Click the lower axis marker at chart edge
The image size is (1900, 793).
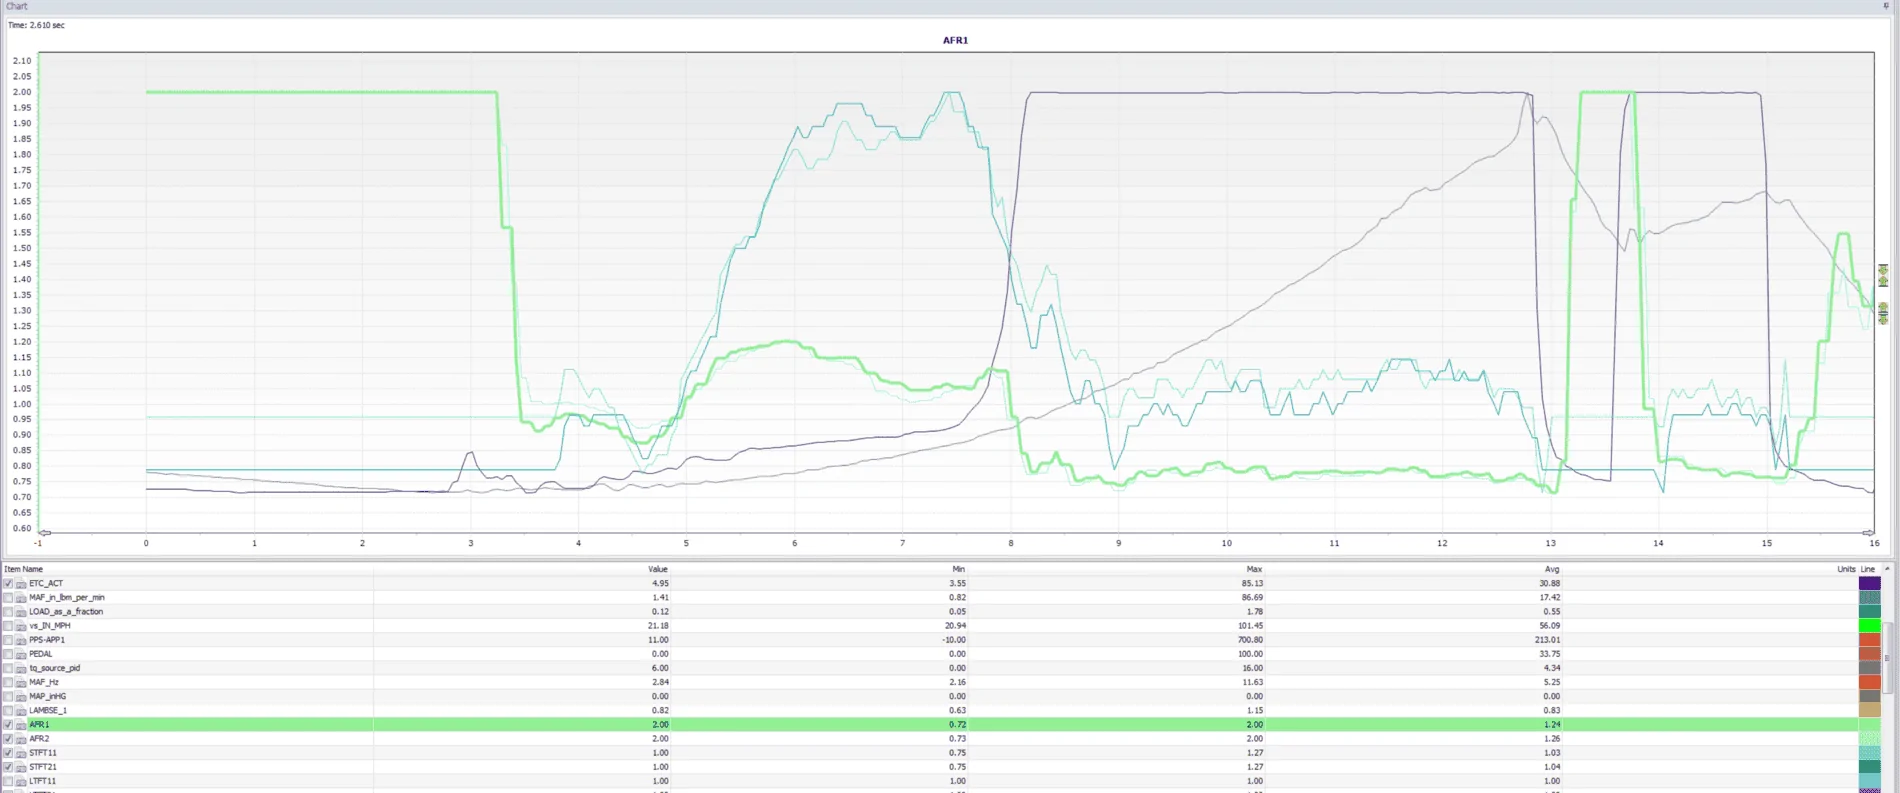tap(1883, 313)
